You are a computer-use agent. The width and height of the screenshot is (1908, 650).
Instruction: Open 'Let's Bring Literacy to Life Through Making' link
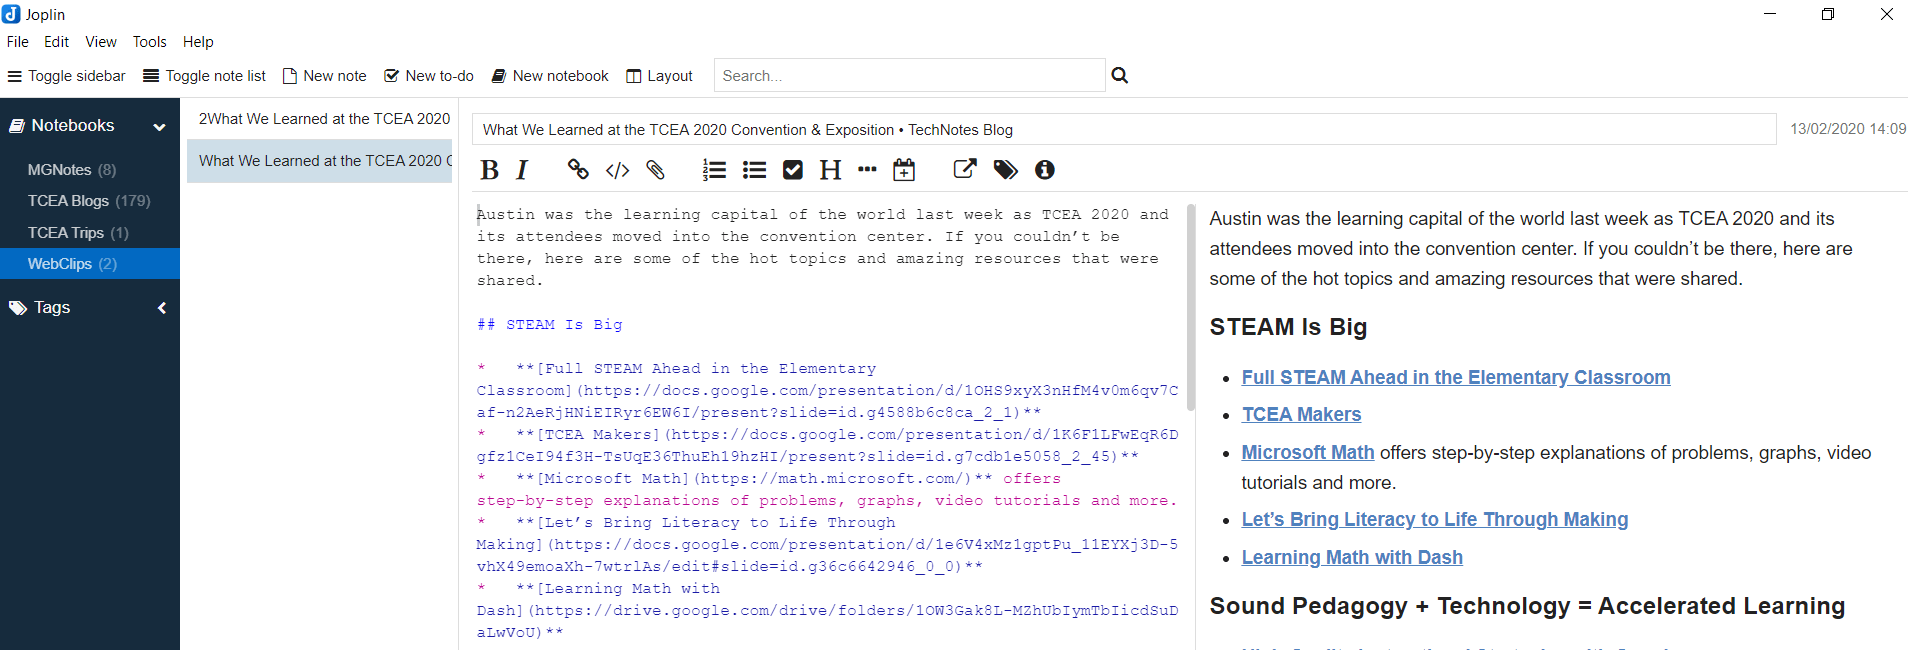[1435, 519]
